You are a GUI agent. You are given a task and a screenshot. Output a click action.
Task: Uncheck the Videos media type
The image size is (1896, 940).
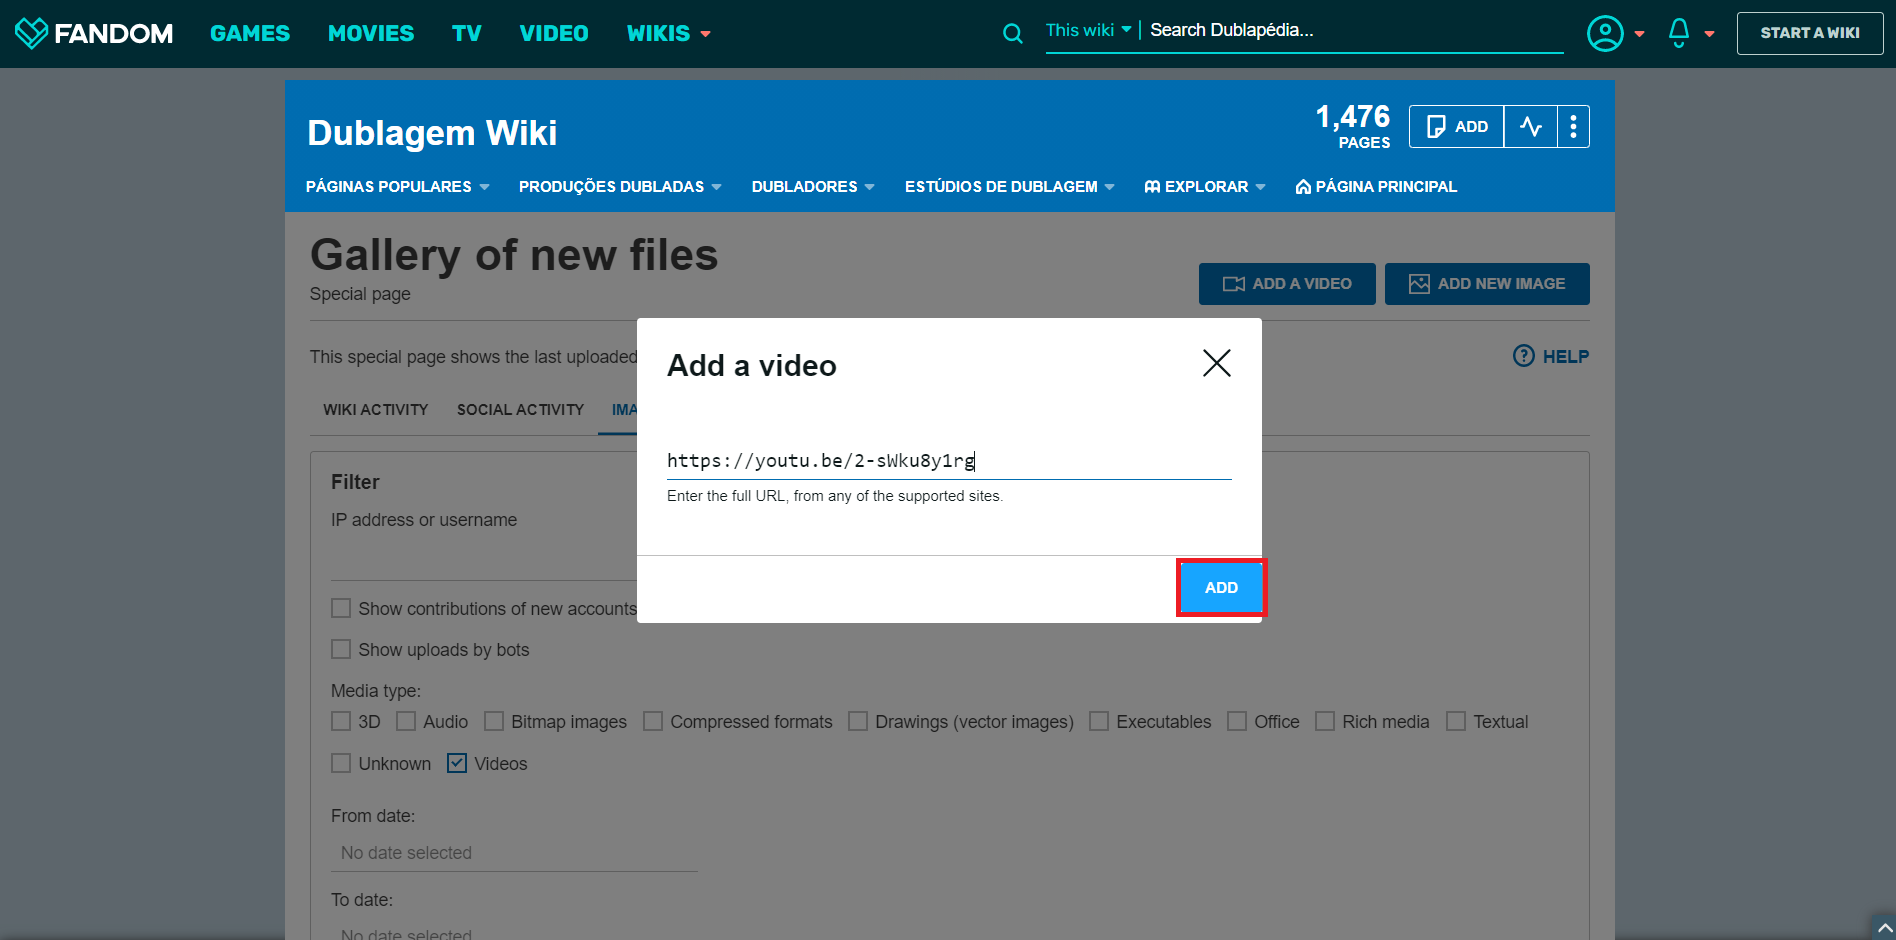click(x=457, y=763)
